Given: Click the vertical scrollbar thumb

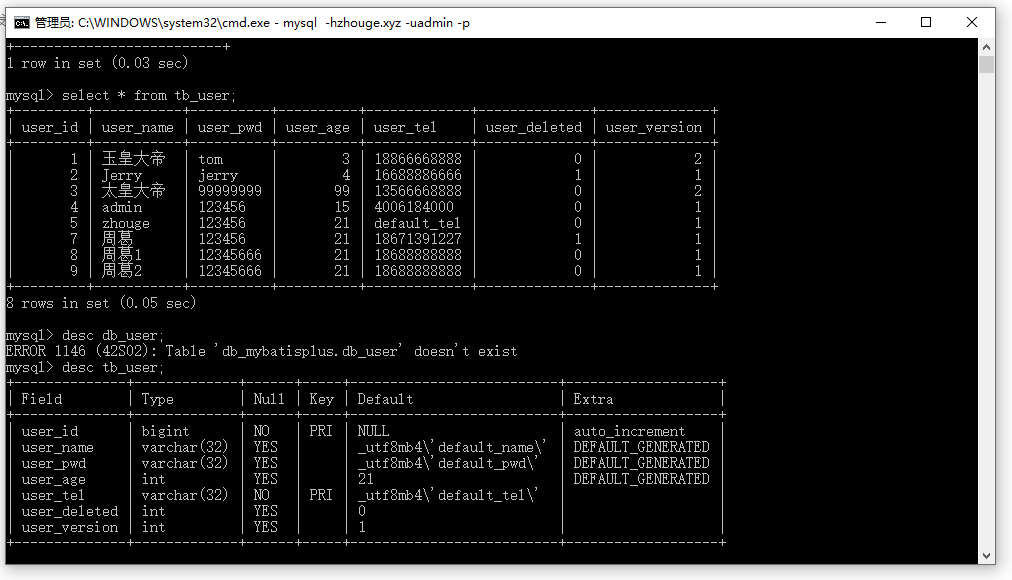Looking at the screenshot, I should coord(986,65).
